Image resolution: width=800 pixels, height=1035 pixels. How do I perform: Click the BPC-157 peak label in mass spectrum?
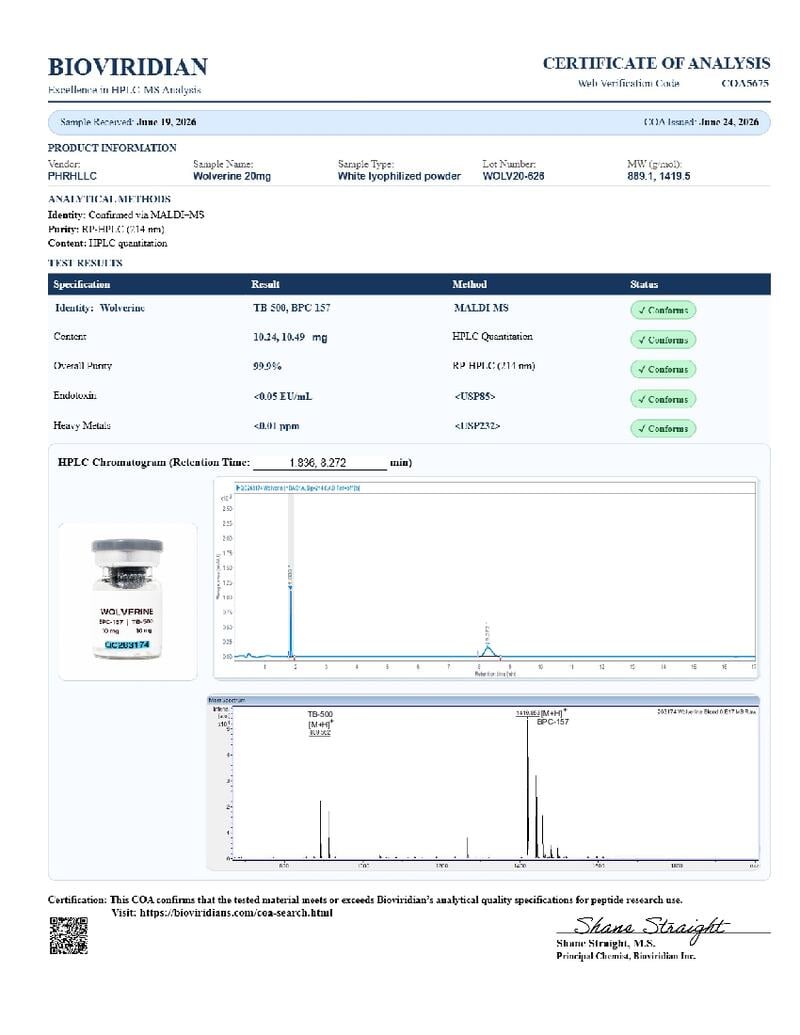click(552, 722)
